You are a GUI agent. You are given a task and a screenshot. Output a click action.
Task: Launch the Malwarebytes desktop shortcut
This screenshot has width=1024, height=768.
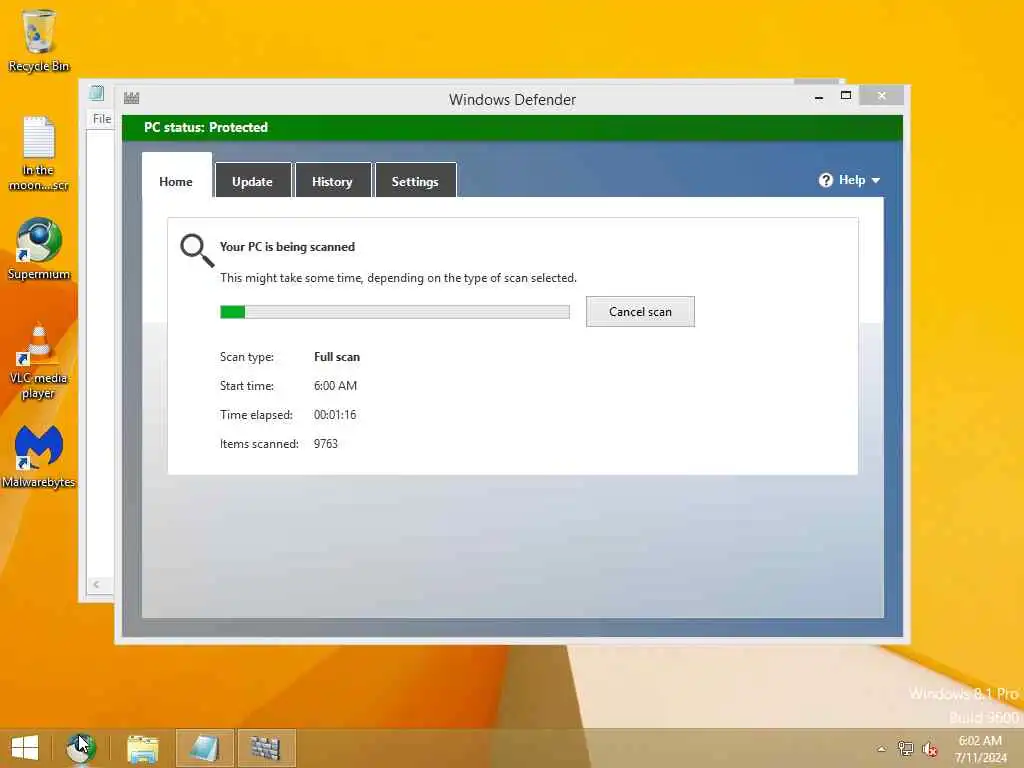tap(39, 456)
